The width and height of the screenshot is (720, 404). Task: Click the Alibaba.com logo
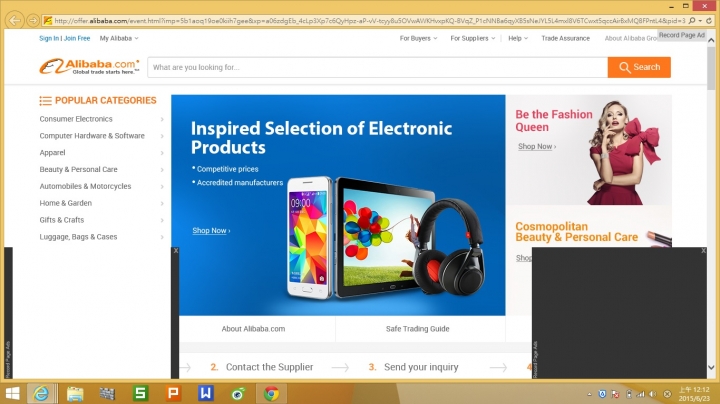click(x=89, y=67)
